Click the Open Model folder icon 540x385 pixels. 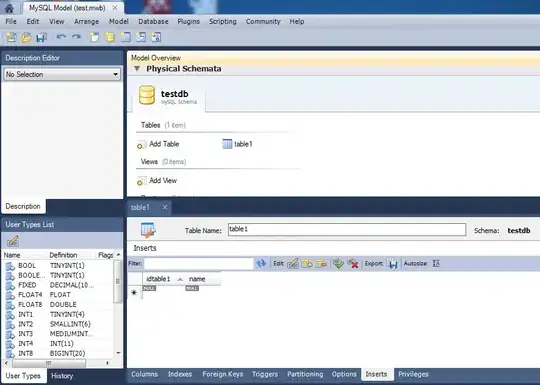27,37
